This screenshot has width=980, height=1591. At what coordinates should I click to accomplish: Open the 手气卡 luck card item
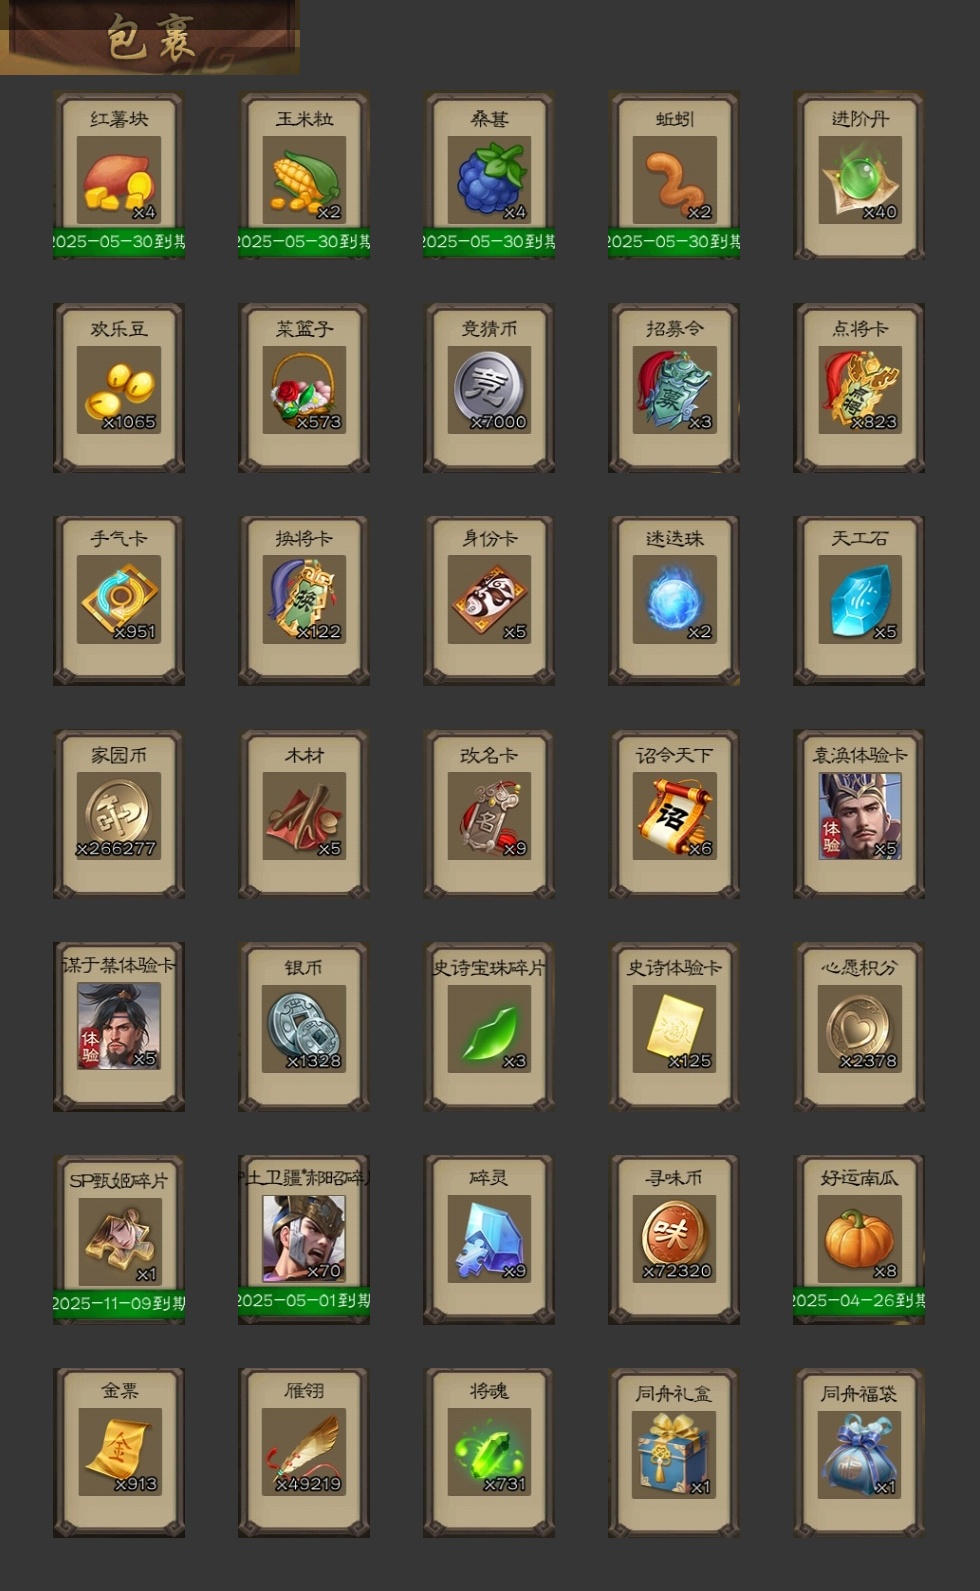tap(119, 600)
